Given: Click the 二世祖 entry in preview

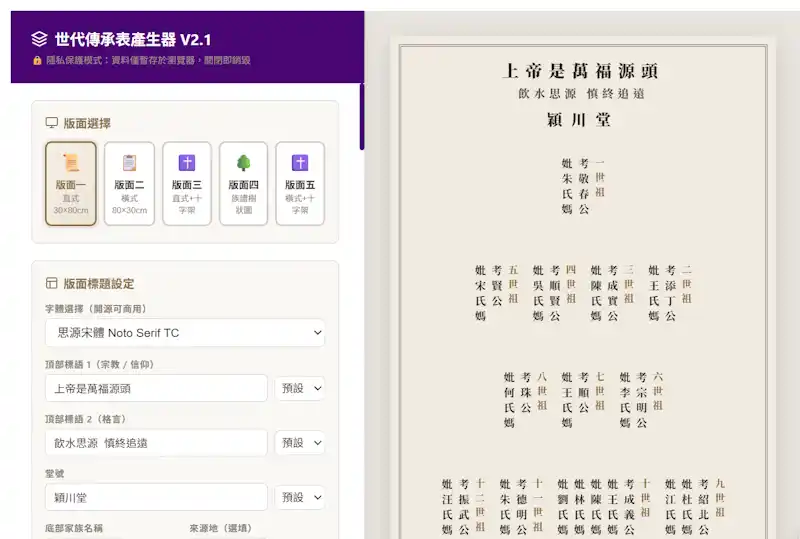Looking at the screenshot, I should [x=670, y=293].
